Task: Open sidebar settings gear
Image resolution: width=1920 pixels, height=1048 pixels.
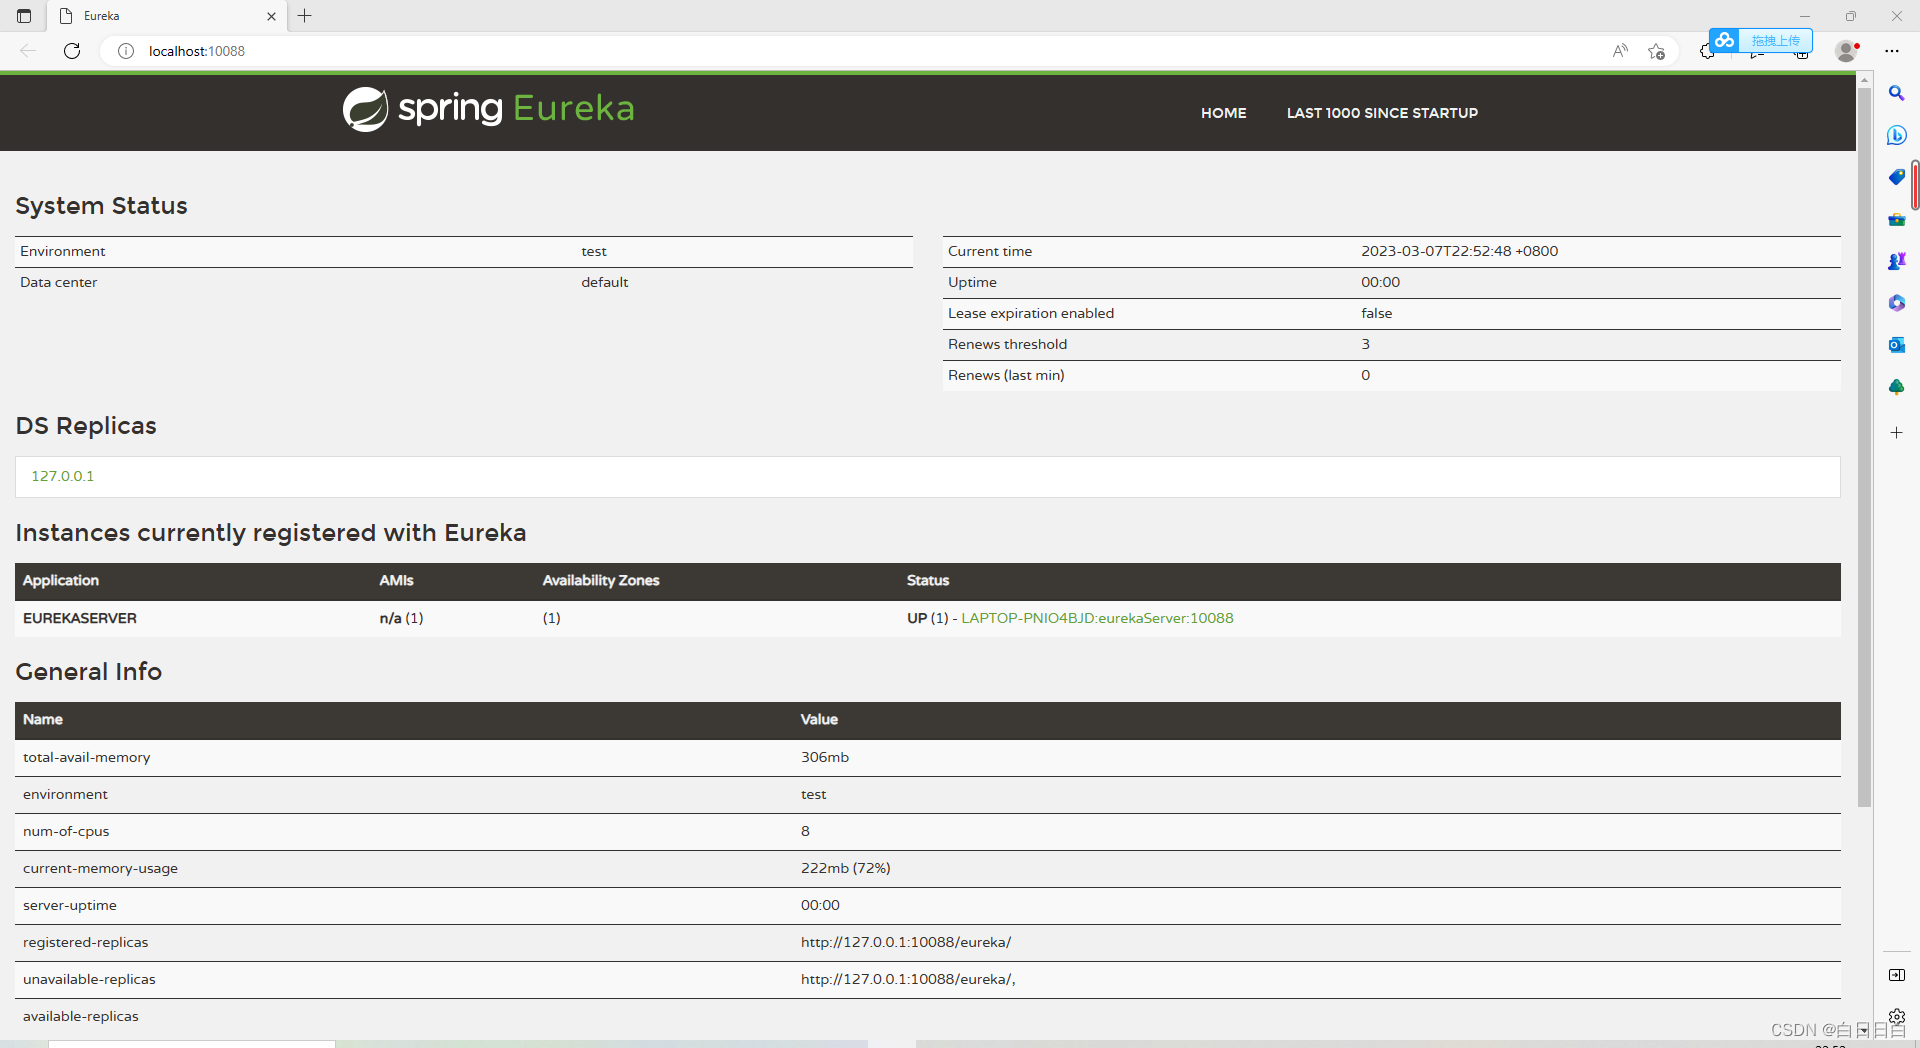Action: (1896, 1017)
